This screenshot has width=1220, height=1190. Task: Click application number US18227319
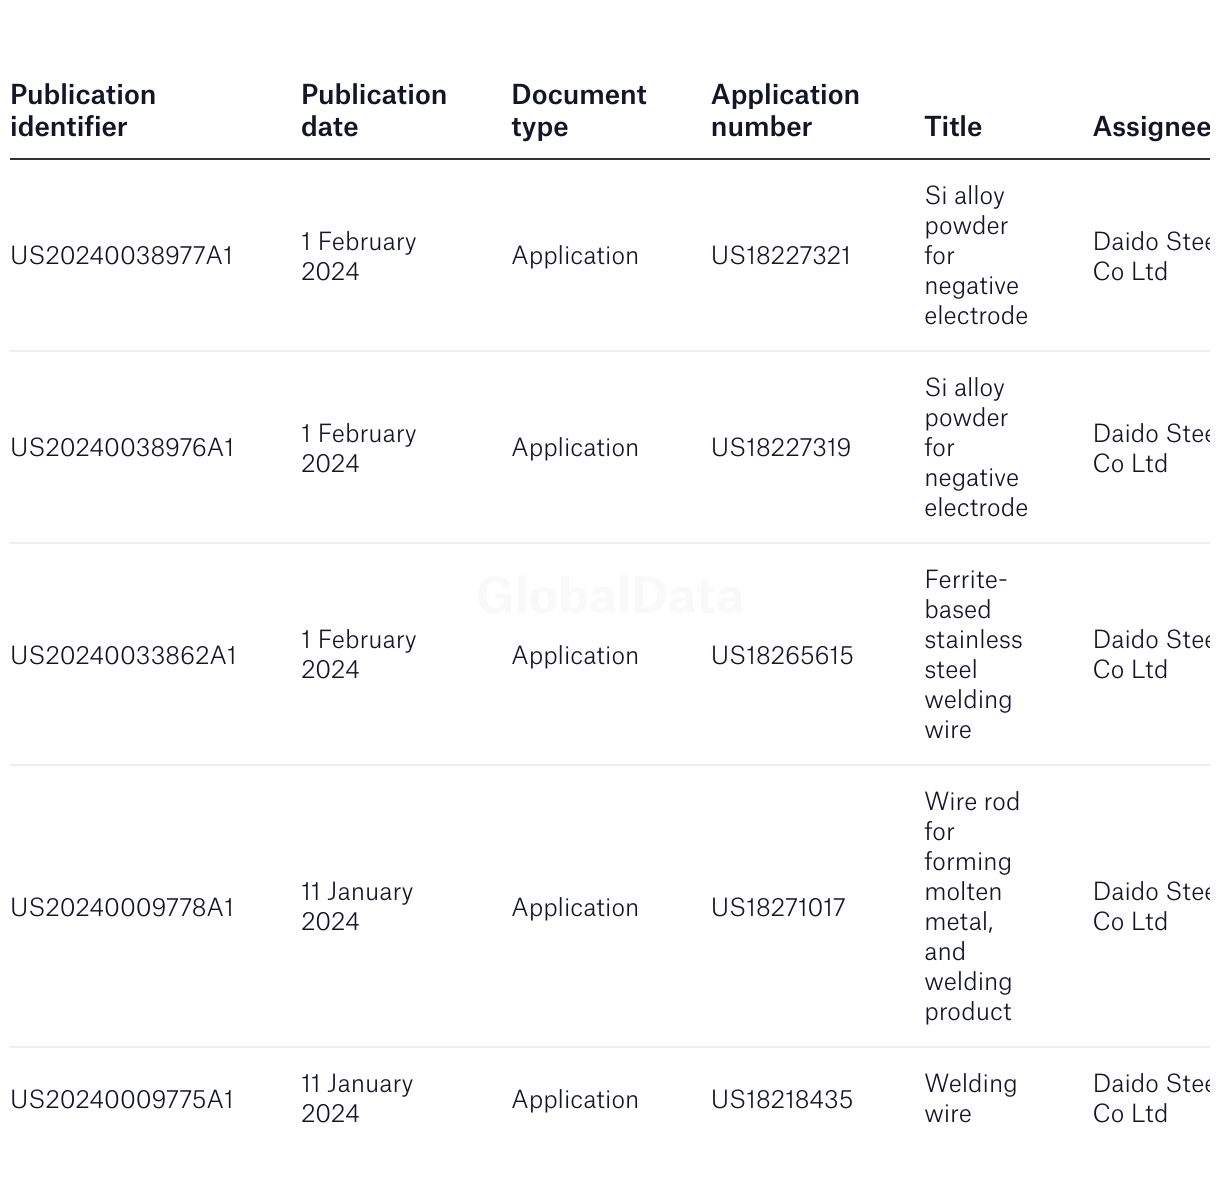coord(781,448)
